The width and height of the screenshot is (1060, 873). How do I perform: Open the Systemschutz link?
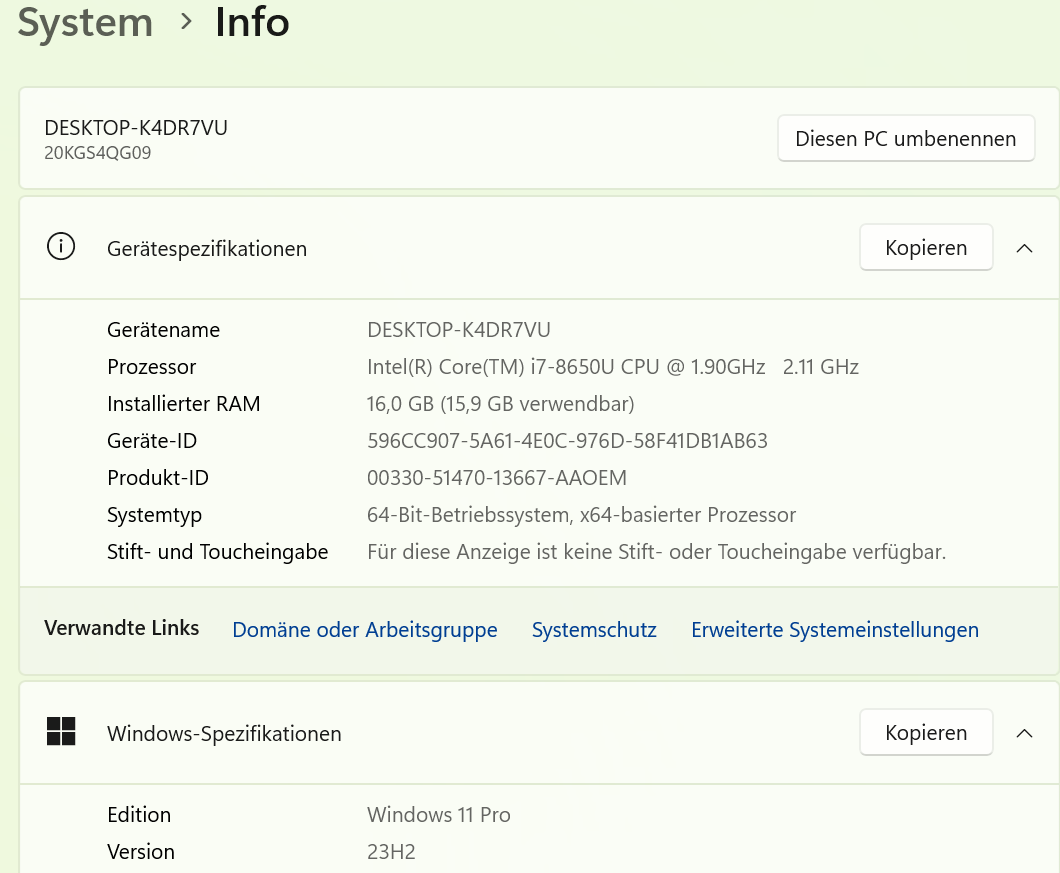[594, 630]
